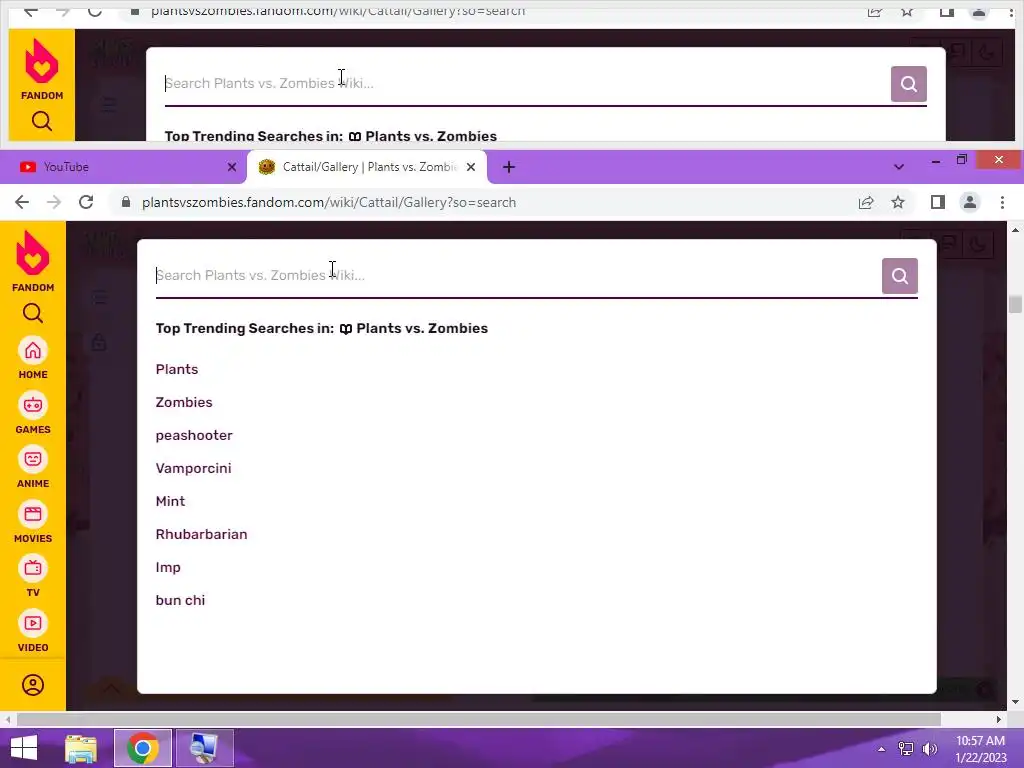Click the vertical scrollbar thumb
This screenshot has width=1024, height=768.
(x=1015, y=304)
